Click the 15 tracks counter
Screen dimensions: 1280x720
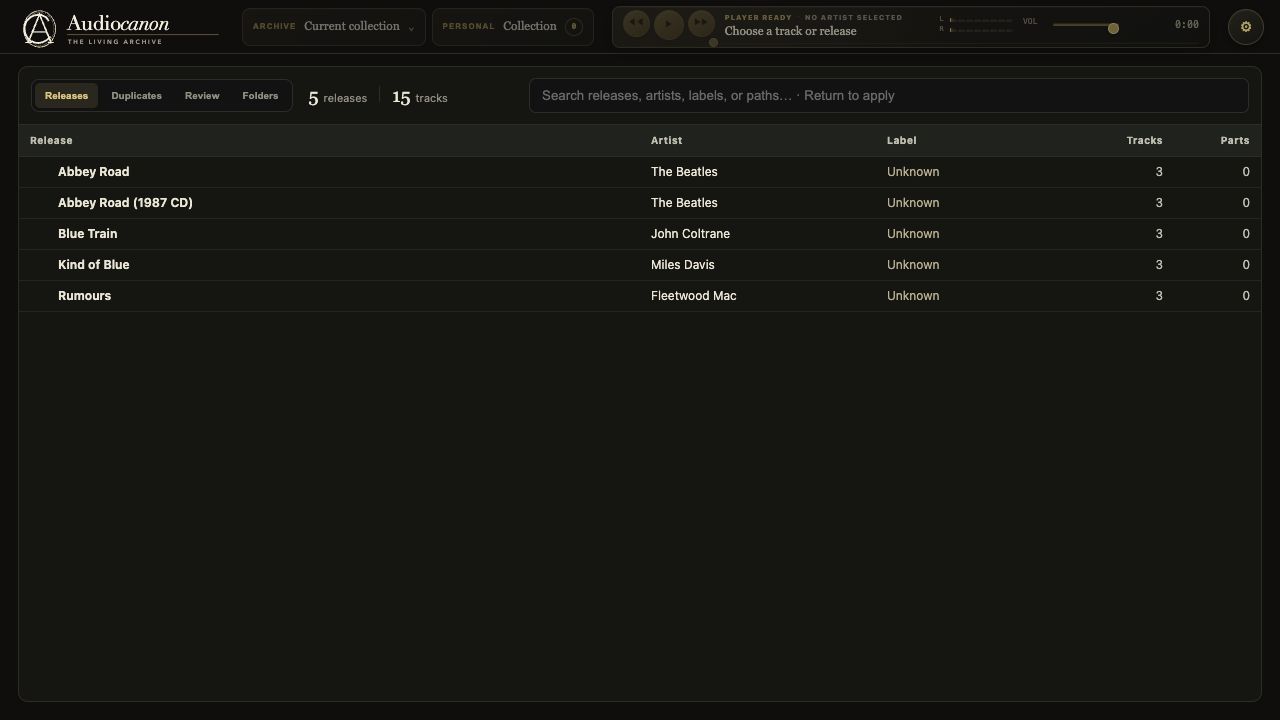click(x=420, y=97)
